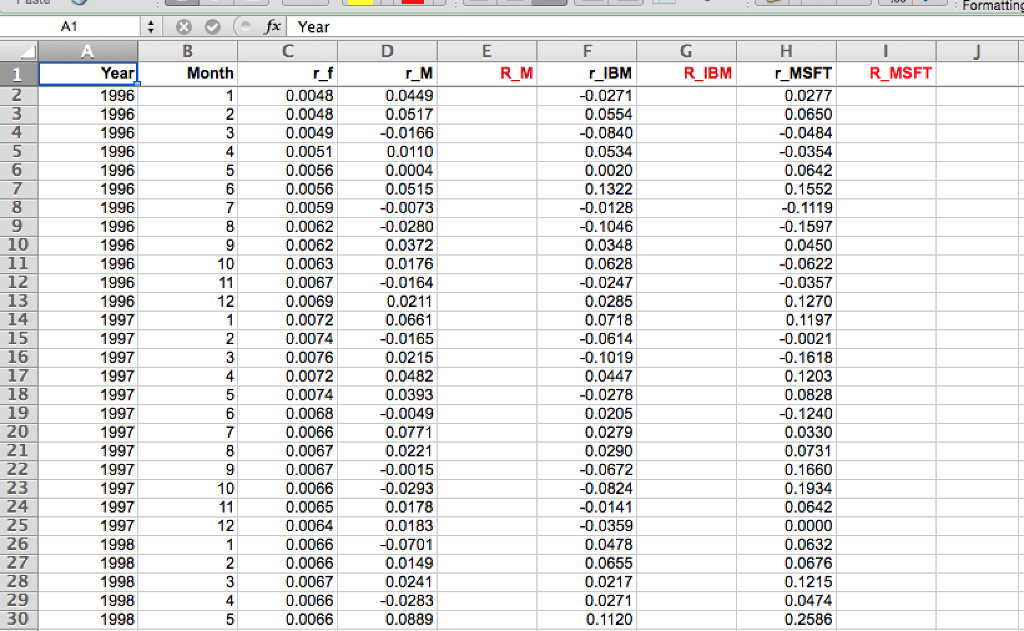Select the r_MSFT header cell in H1
The height and width of the screenshot is (631, 1024).
(785, 73)
